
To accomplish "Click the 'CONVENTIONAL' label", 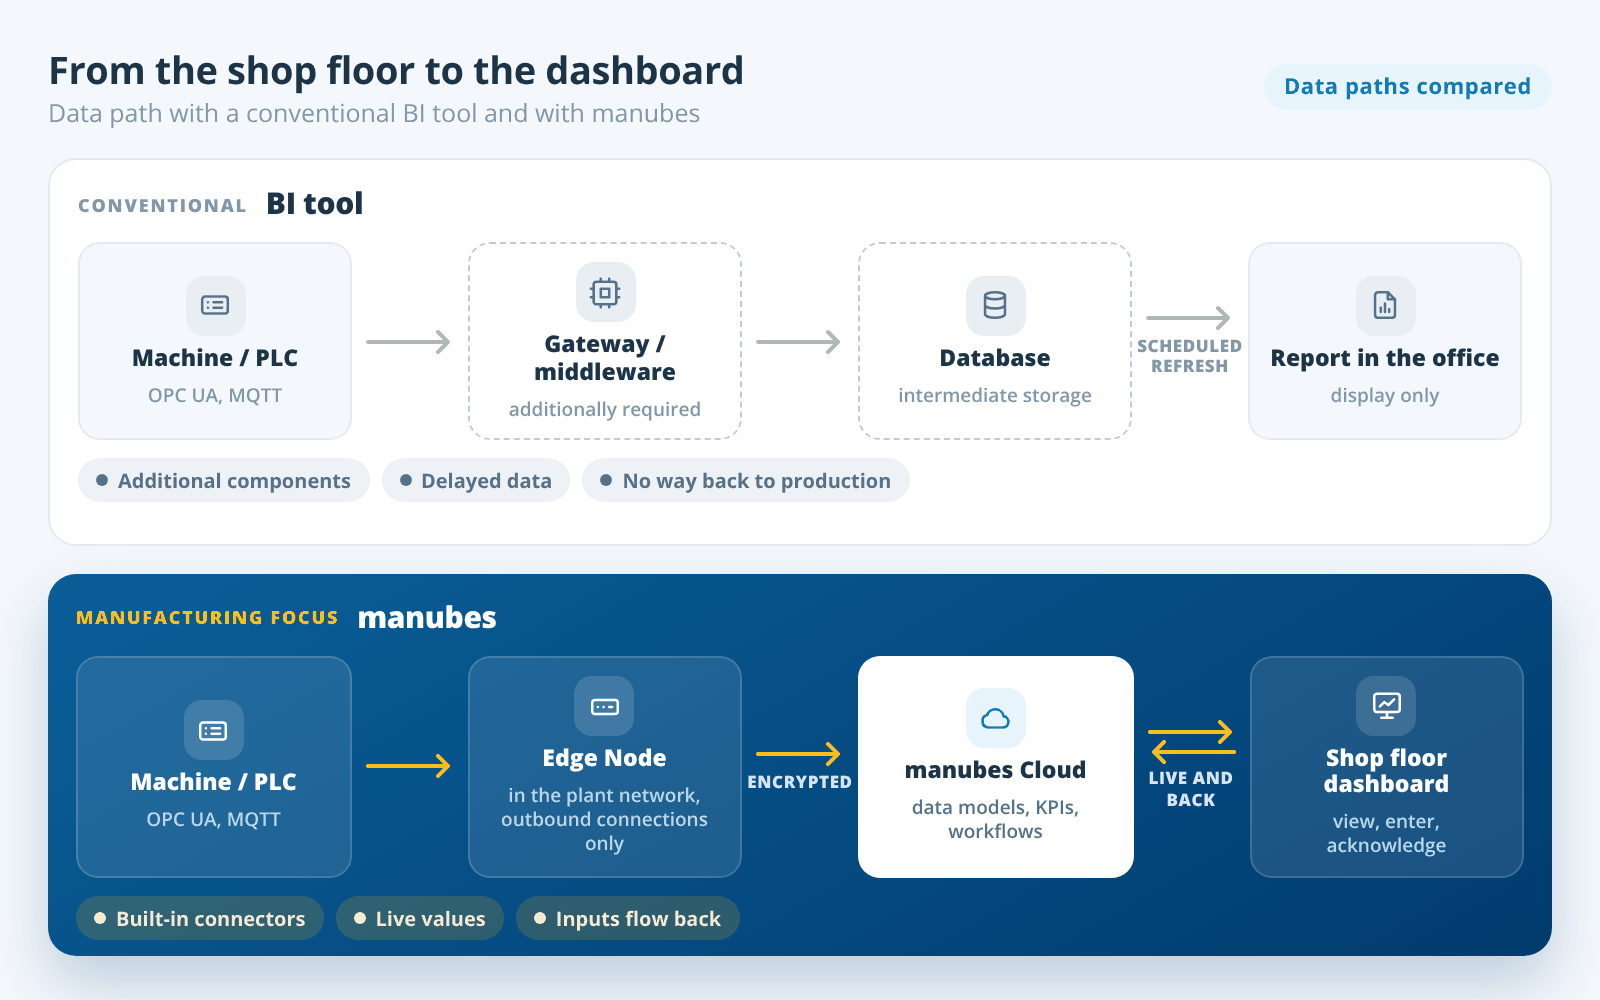I will (162, 206).
